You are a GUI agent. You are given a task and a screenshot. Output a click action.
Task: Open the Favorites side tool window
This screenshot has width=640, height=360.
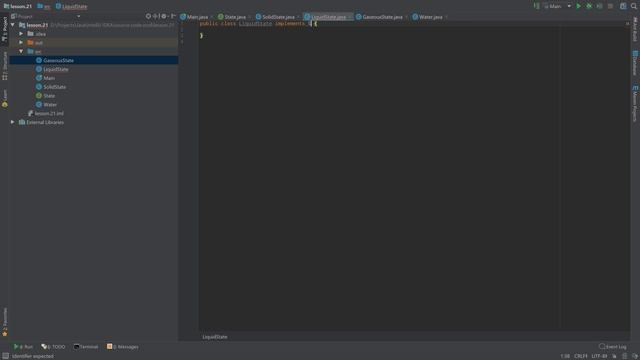(x=4, y=322)
